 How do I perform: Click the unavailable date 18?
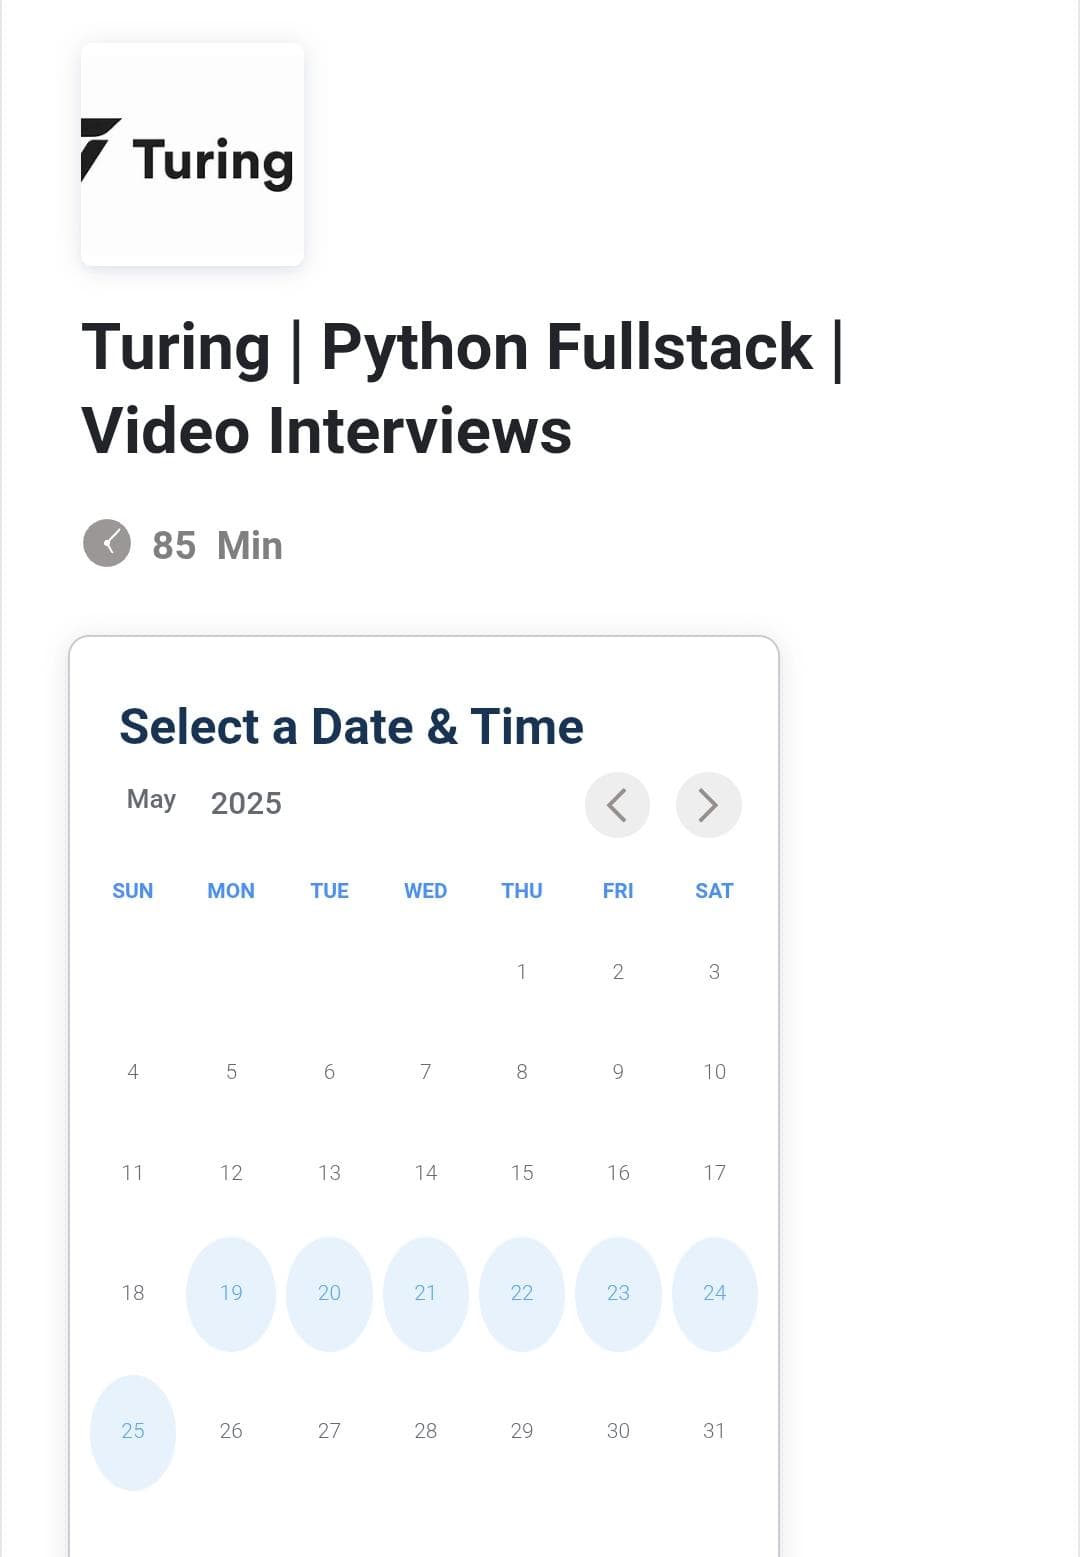click(x=133, y=1293)
